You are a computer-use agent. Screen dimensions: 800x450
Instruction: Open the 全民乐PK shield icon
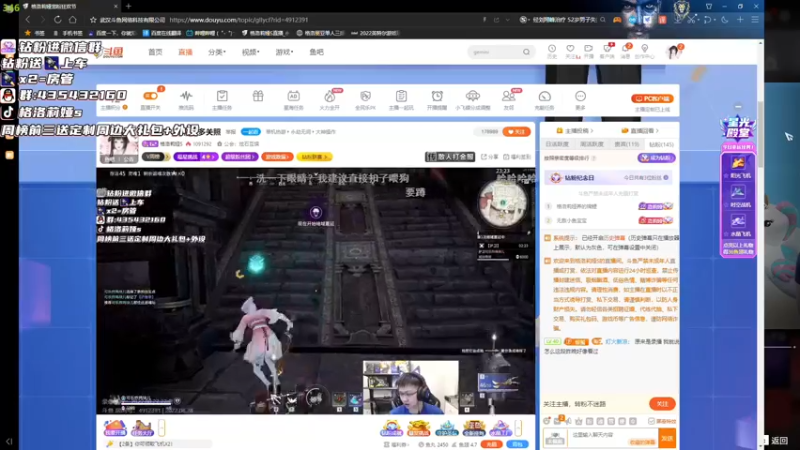pos(365,96)
